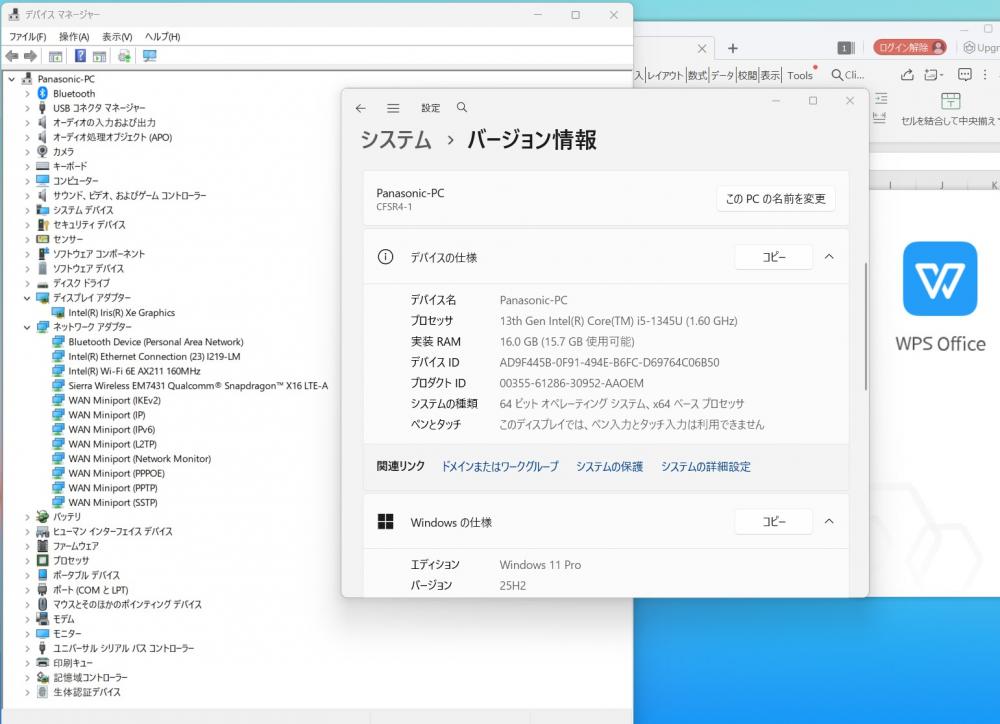
Task: Collapse the Windows の仕様 section chevron
Action: pos(829,521)
